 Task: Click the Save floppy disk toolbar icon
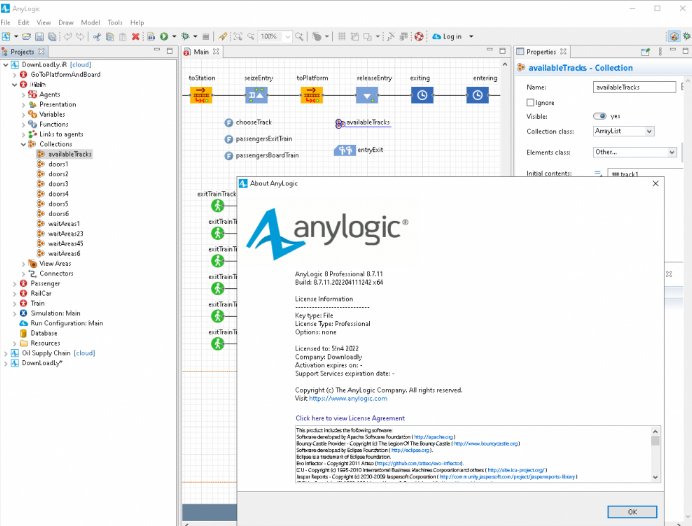click(x=39, y=37)
